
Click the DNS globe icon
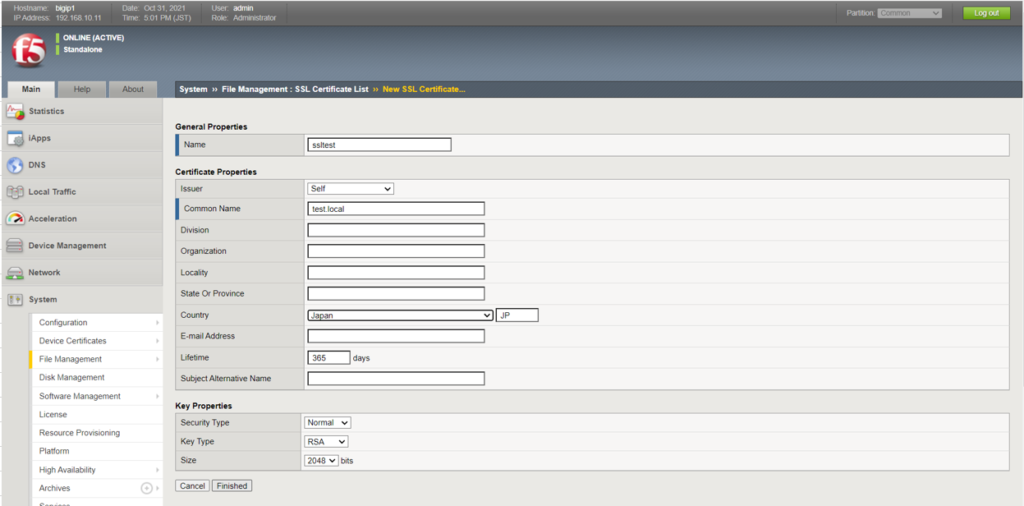tap(15, 165)
